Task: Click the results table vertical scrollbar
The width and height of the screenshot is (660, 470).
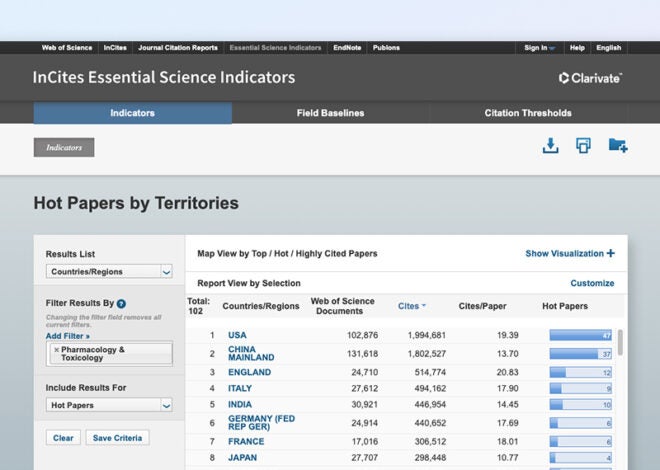Action: (x=621, y=342)
